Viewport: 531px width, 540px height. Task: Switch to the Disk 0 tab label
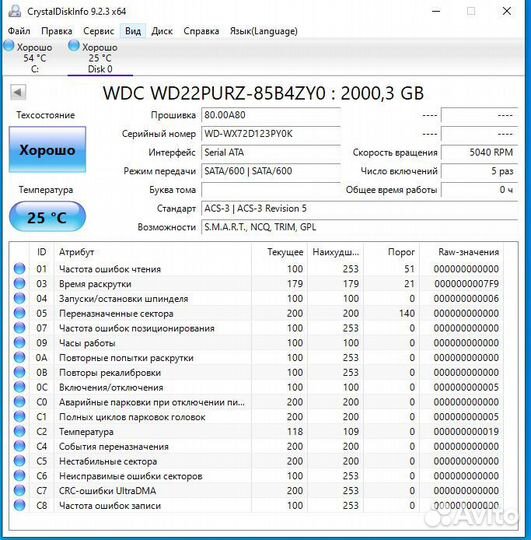pos(100,69)
